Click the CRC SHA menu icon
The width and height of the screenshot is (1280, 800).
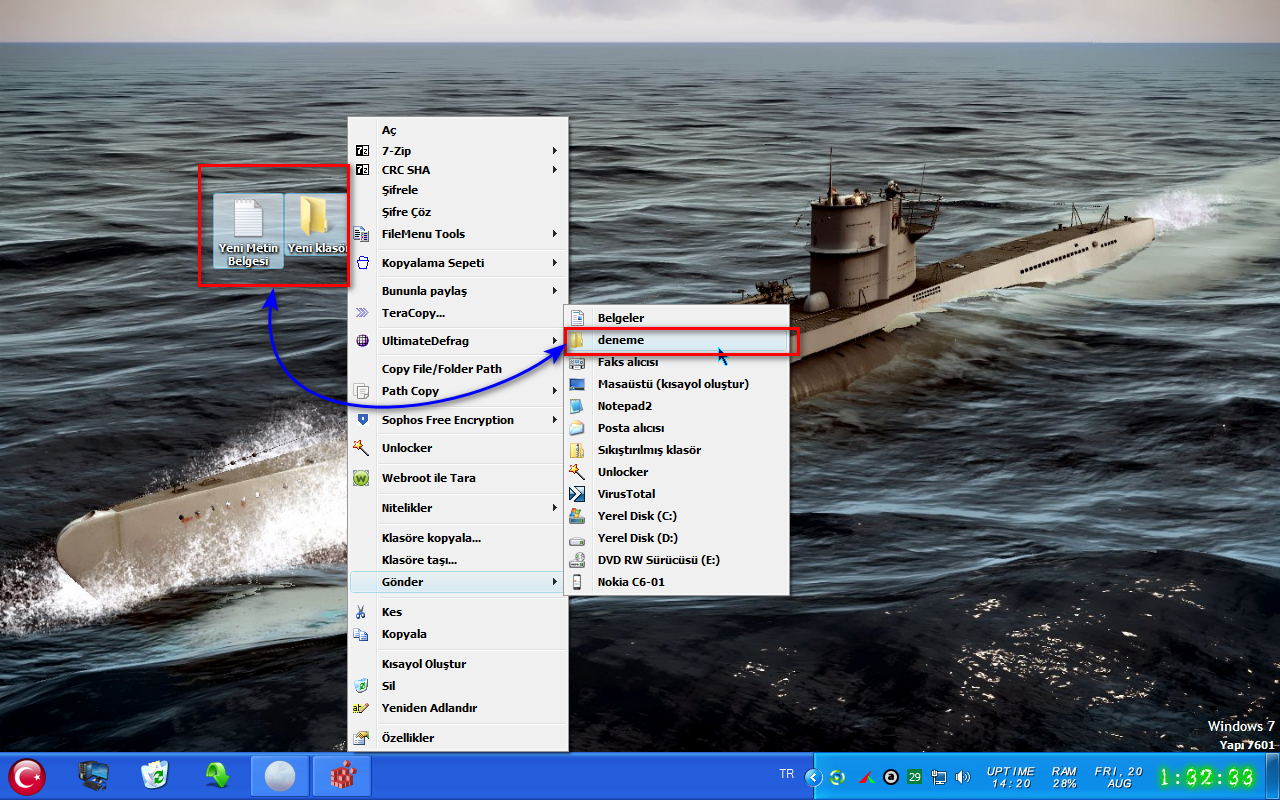362,170
